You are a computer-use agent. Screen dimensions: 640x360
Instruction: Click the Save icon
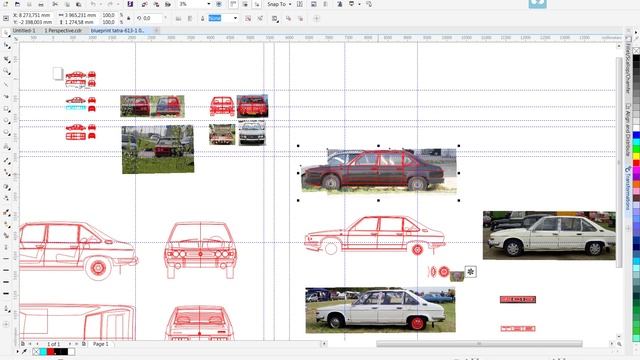(29, 4)
